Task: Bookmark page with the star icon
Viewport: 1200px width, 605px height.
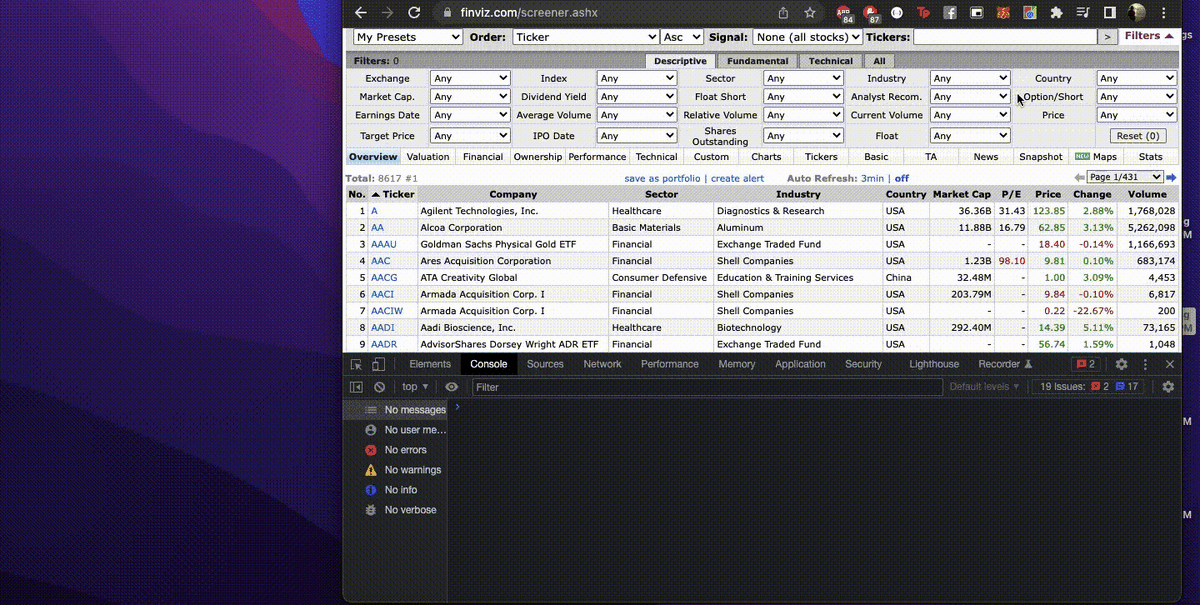Action: [810, 13]
